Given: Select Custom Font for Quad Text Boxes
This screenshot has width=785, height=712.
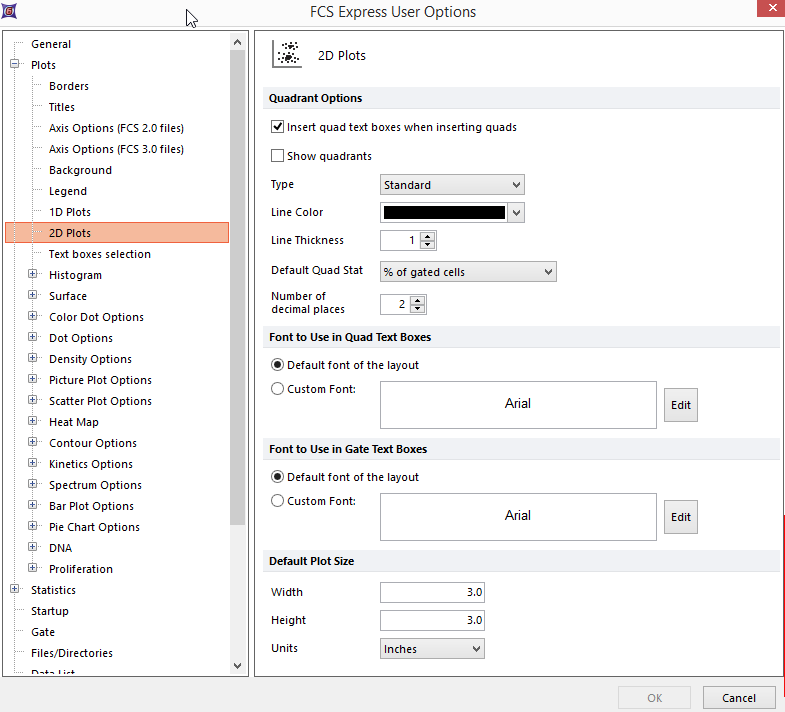Looking at the screenshot, I should pos(278,389).
